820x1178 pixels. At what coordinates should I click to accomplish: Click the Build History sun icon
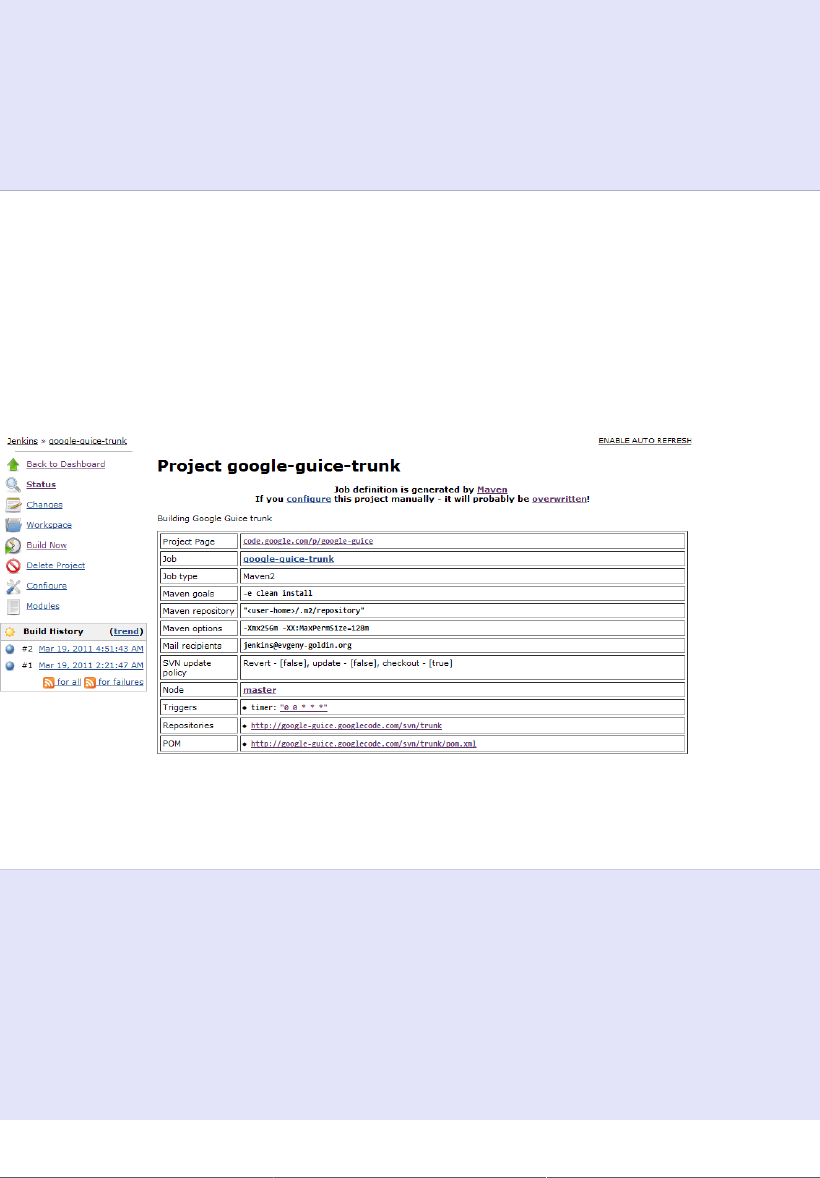click(x=10, y=632)
